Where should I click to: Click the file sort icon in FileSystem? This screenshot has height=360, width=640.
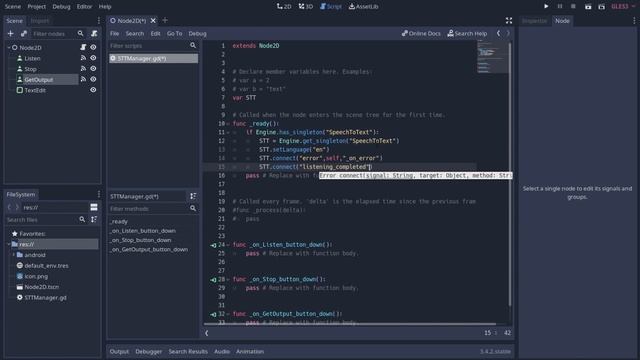94,220
